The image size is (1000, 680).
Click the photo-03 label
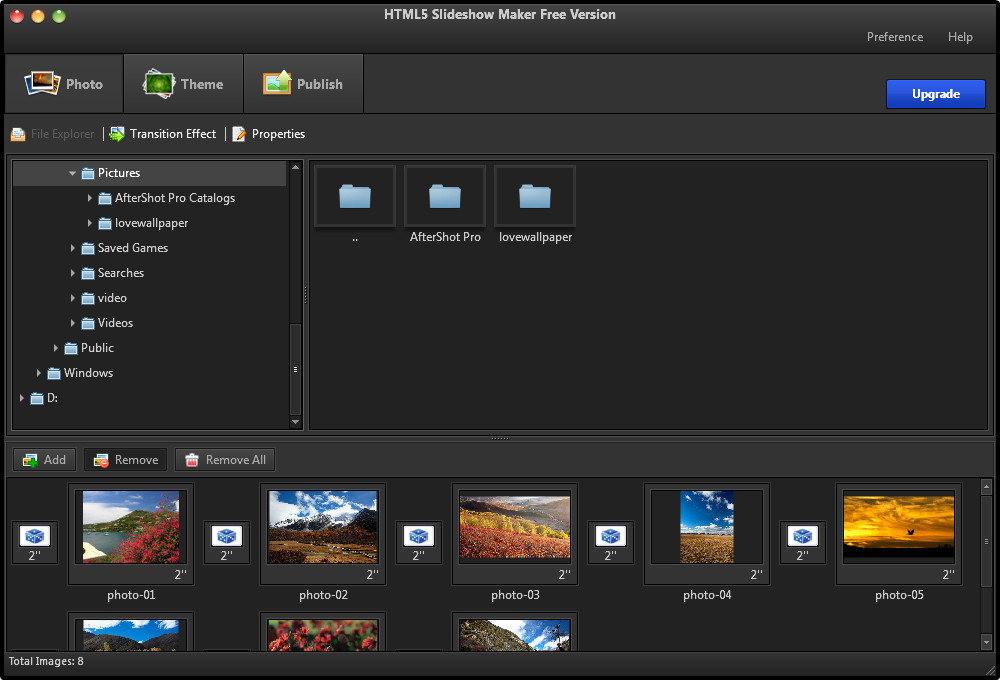(x=515, y=595)
